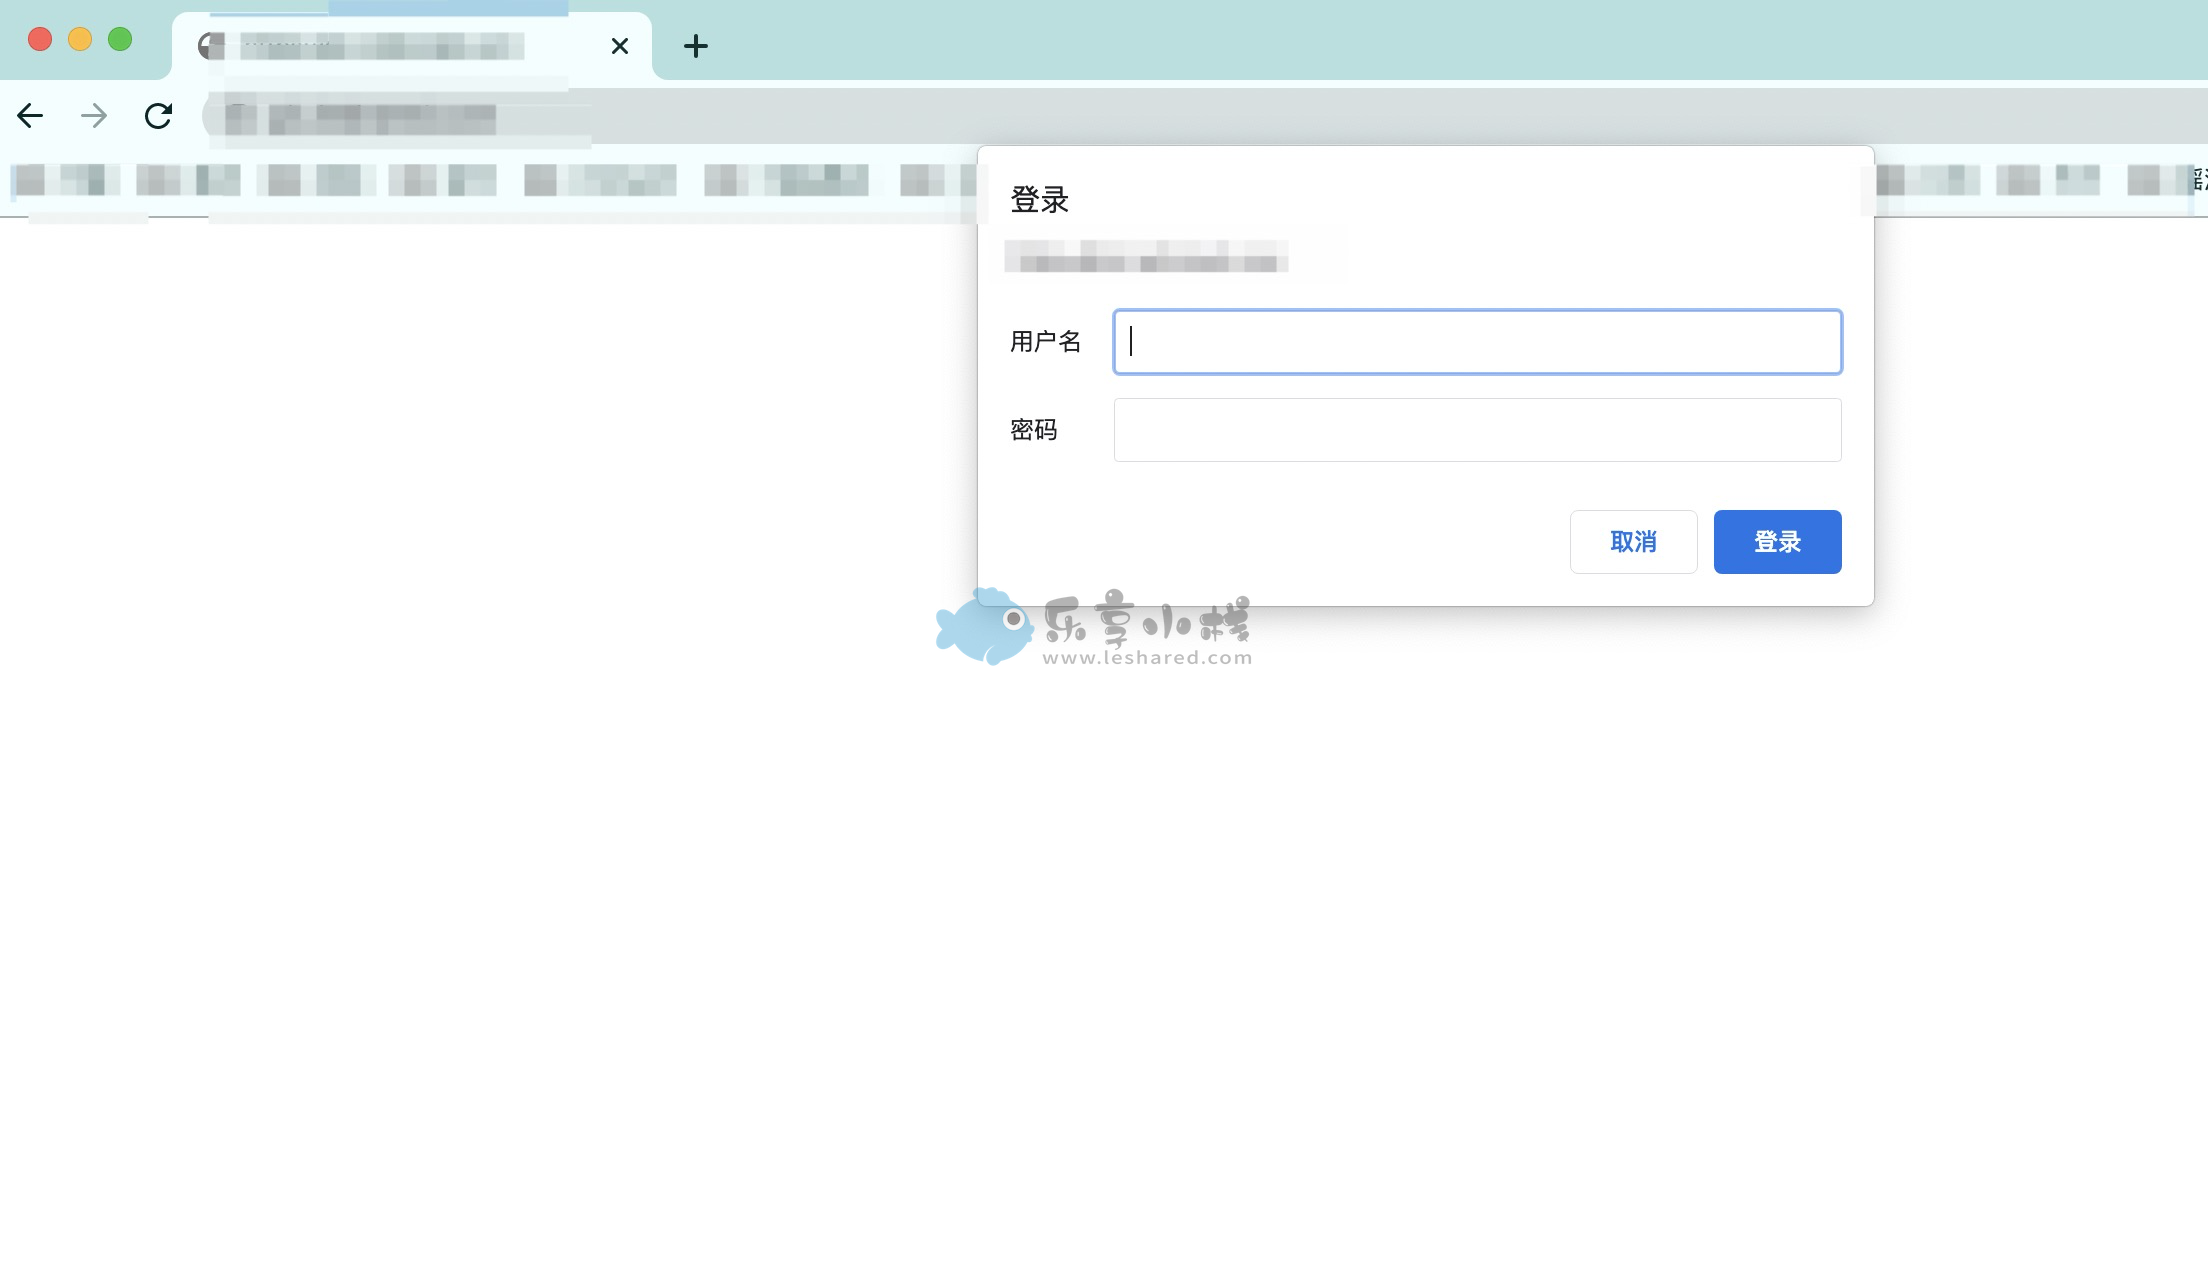Open a new tab with plus icon
The width and height of the screenshot is (2208, 1272).
click(x=695, y=46)
